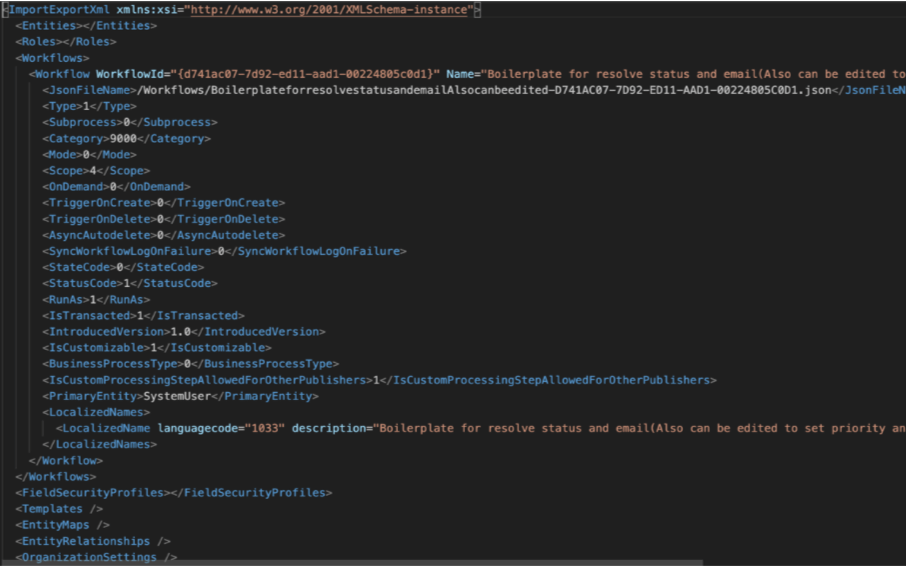906x566 pixels.
Task: Click the WorkflowId attribute value
Action: click(306, 74)
